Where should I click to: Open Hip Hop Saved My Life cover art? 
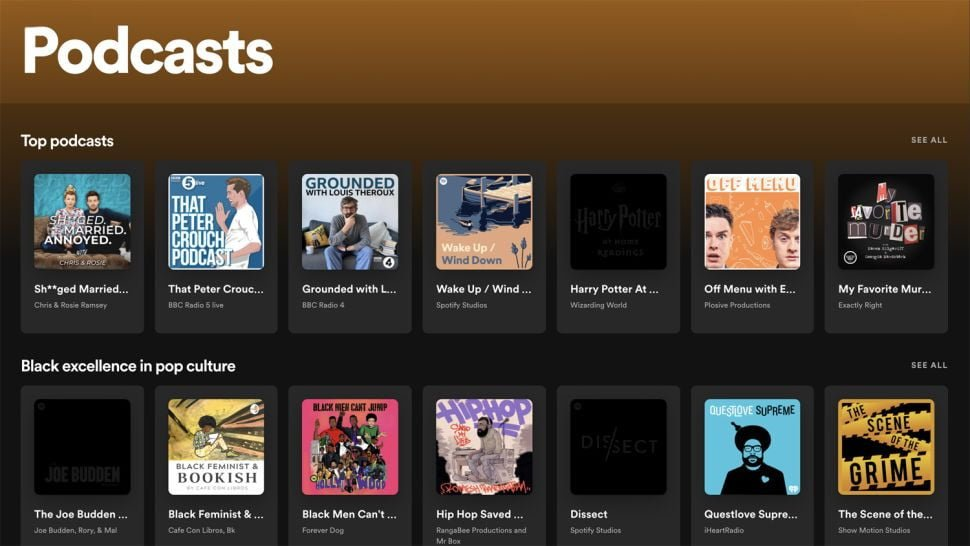(x=484, y=446)
